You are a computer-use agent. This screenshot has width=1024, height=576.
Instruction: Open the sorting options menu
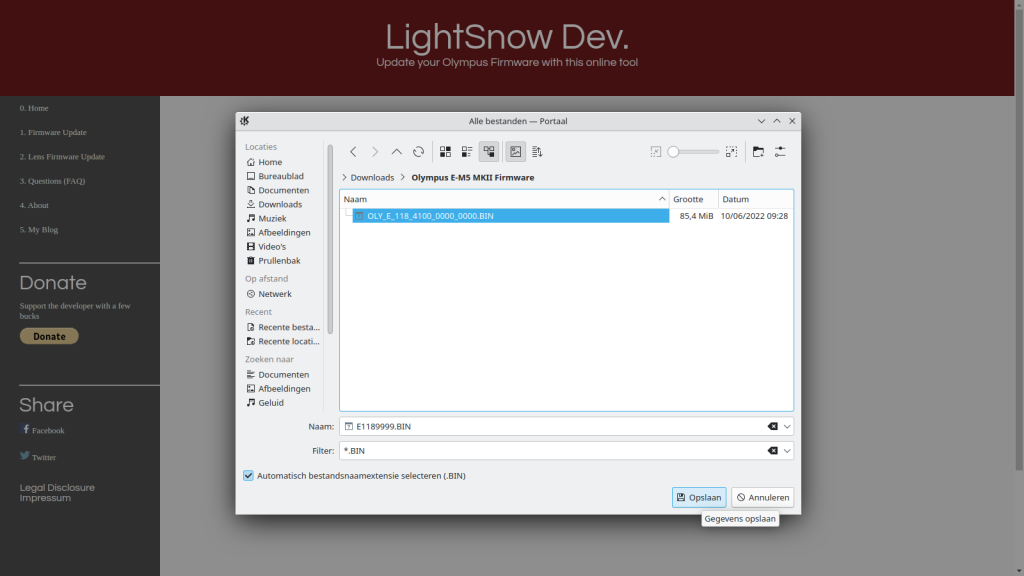click(537, 152)
